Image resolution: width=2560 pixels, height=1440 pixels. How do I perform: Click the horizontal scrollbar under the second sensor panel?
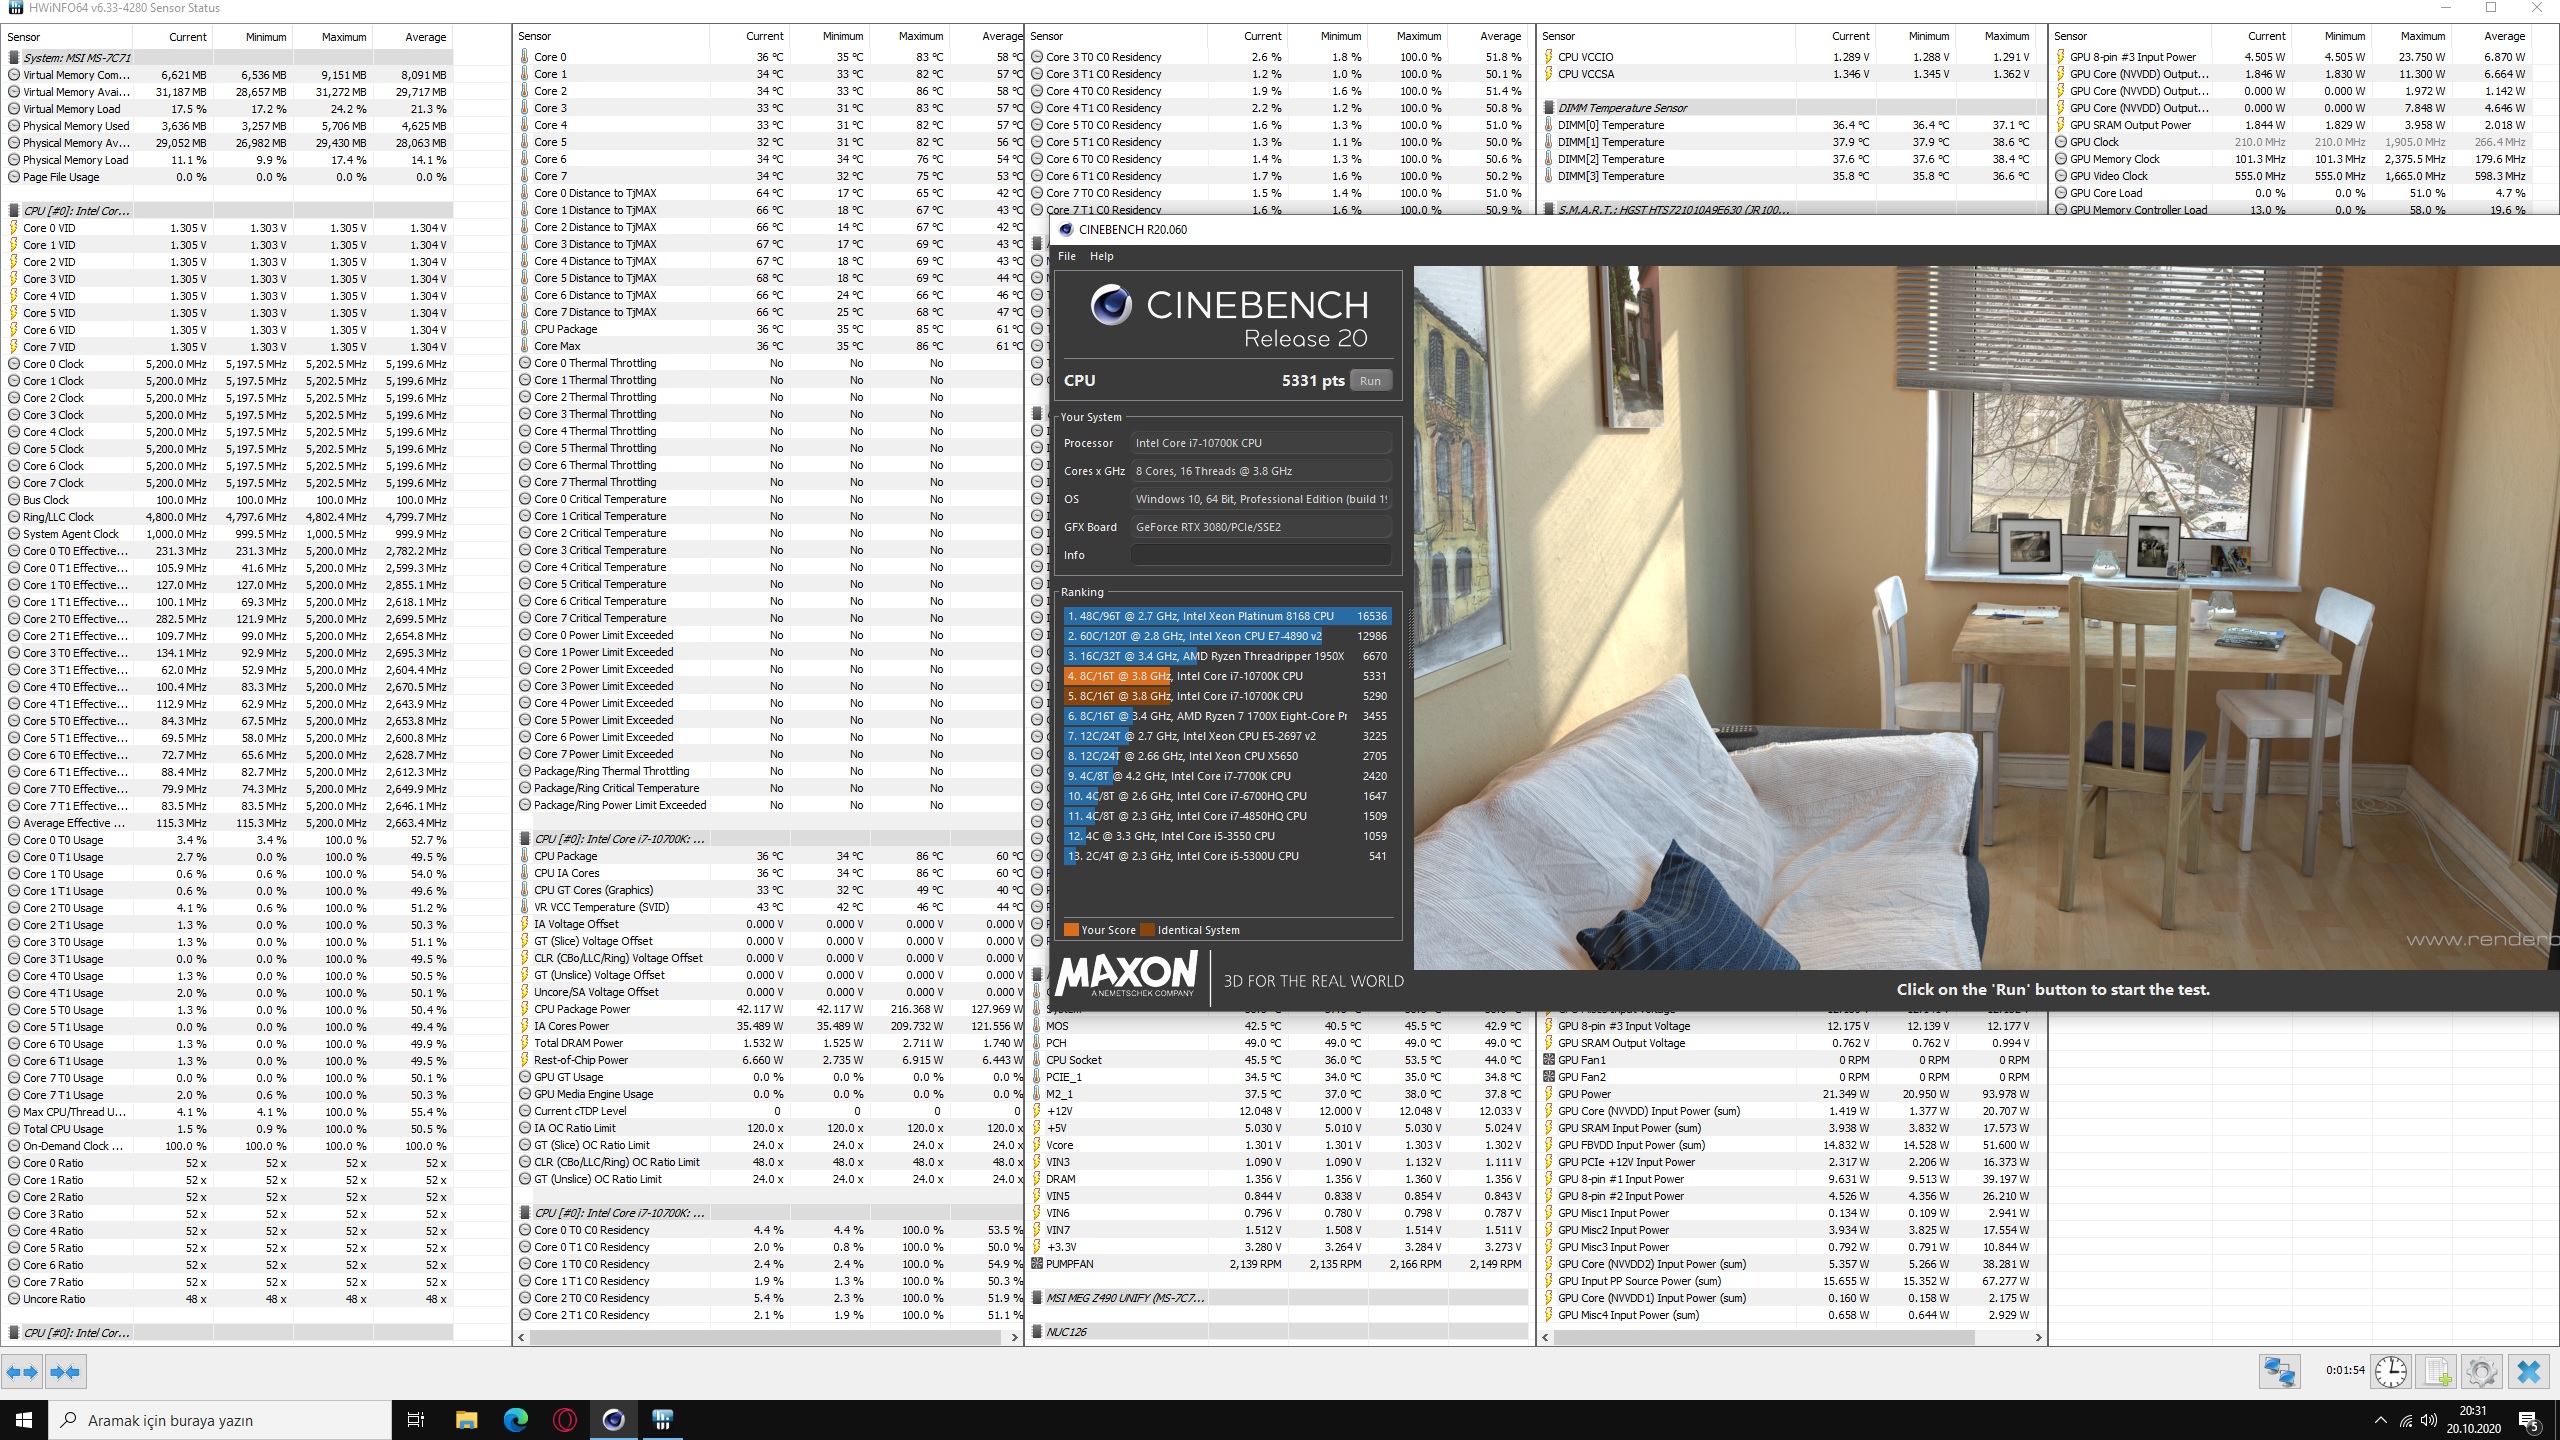tap(767, 1337)
